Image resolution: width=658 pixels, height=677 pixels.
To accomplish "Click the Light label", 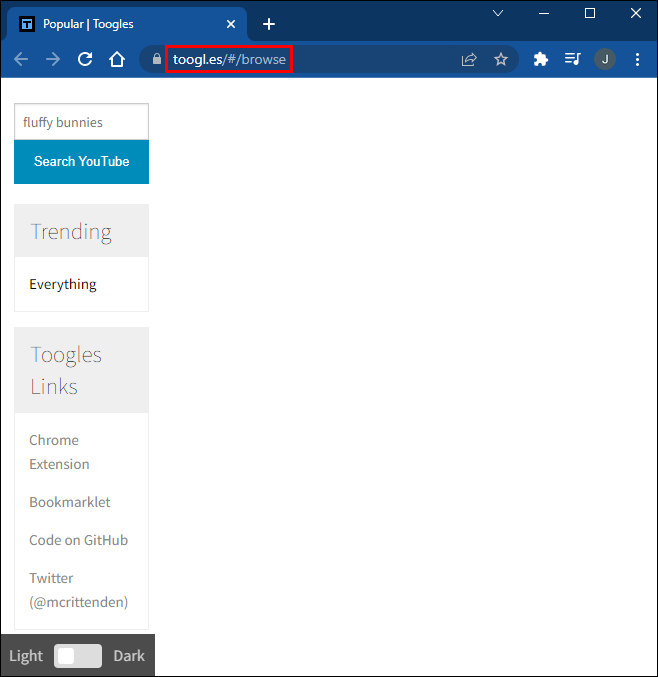I will tap(26, 656).
